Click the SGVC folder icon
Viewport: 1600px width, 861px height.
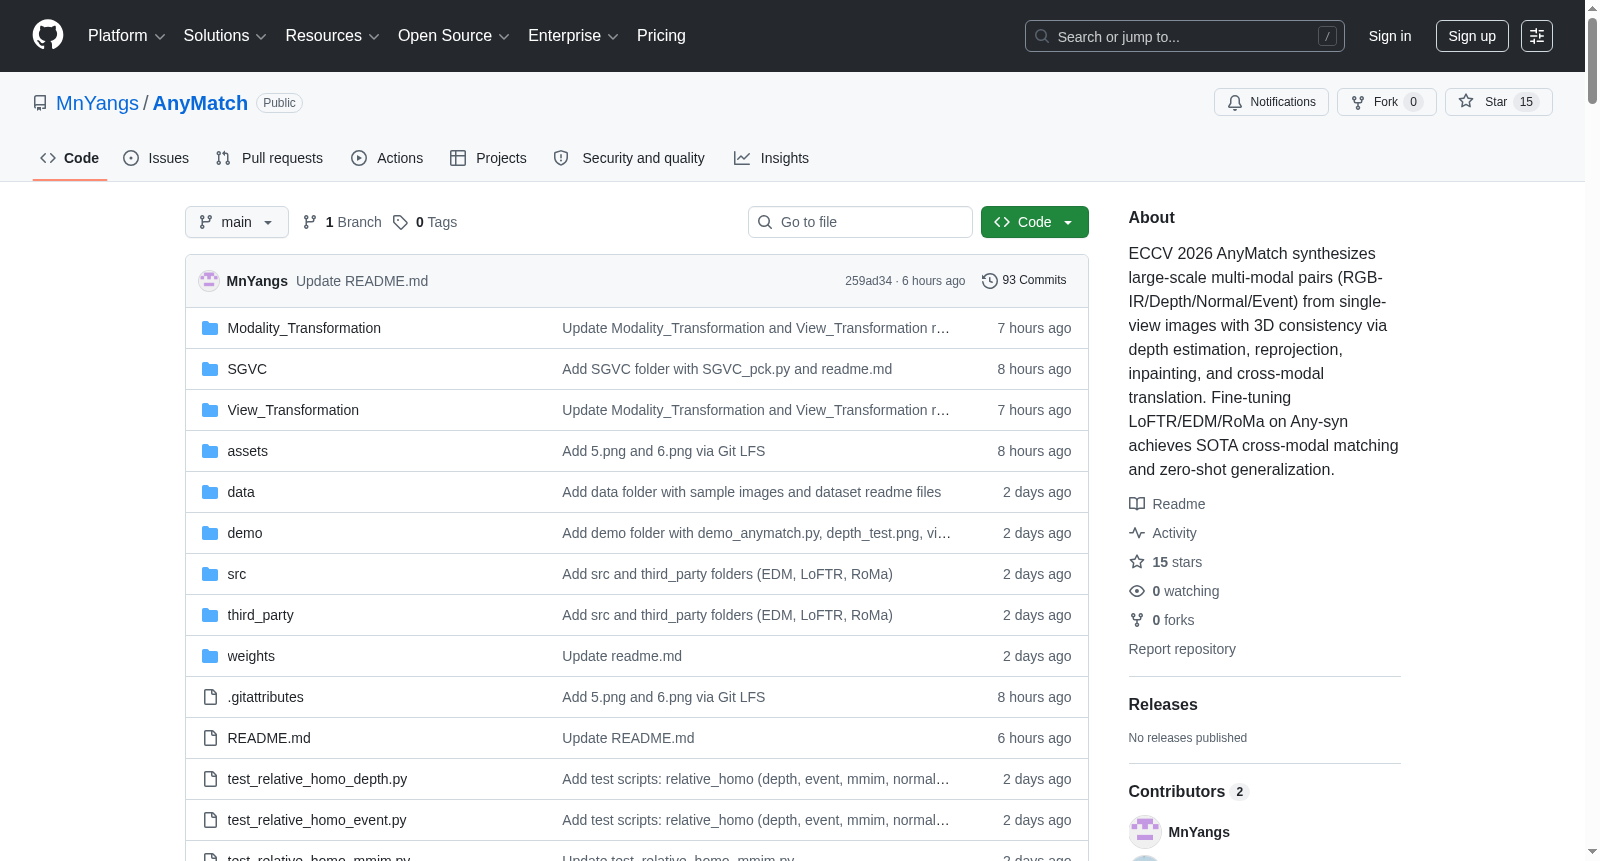(x=210, y=369)
